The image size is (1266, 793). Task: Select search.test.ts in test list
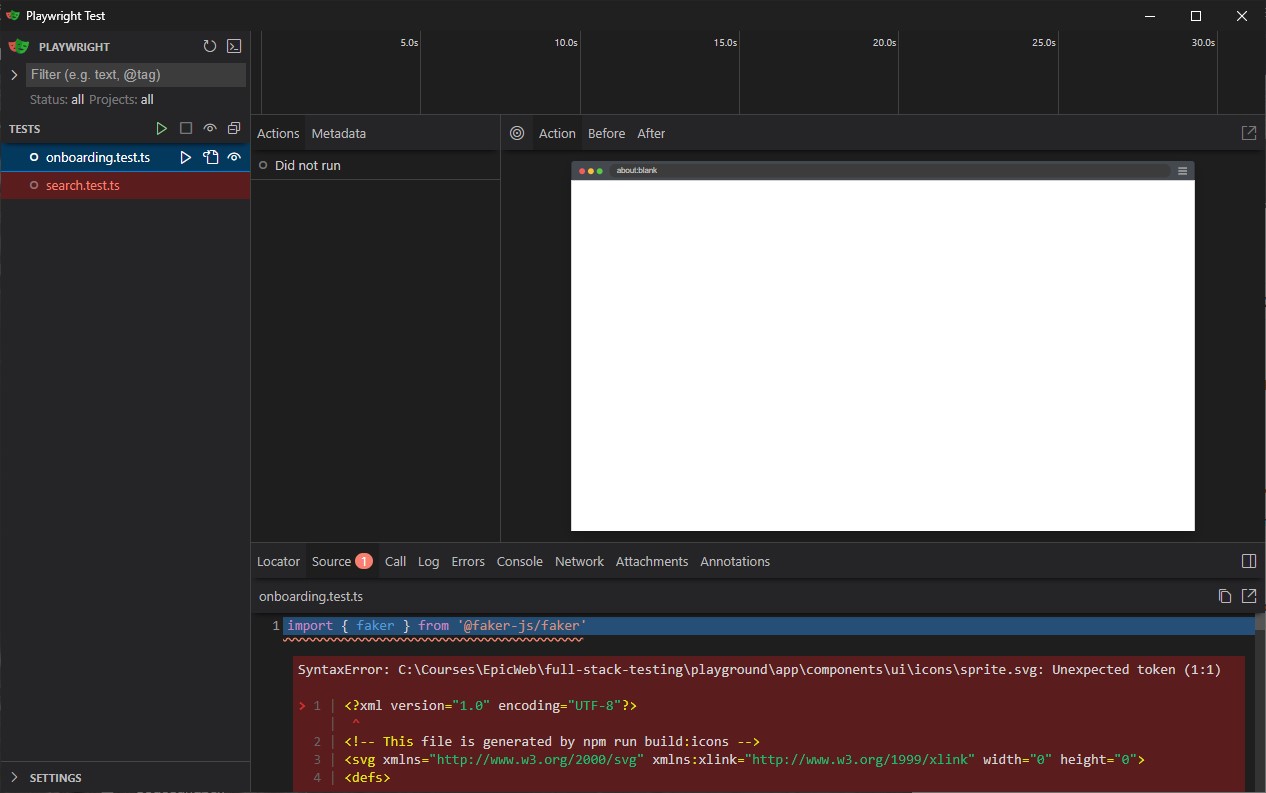(83, 186)
